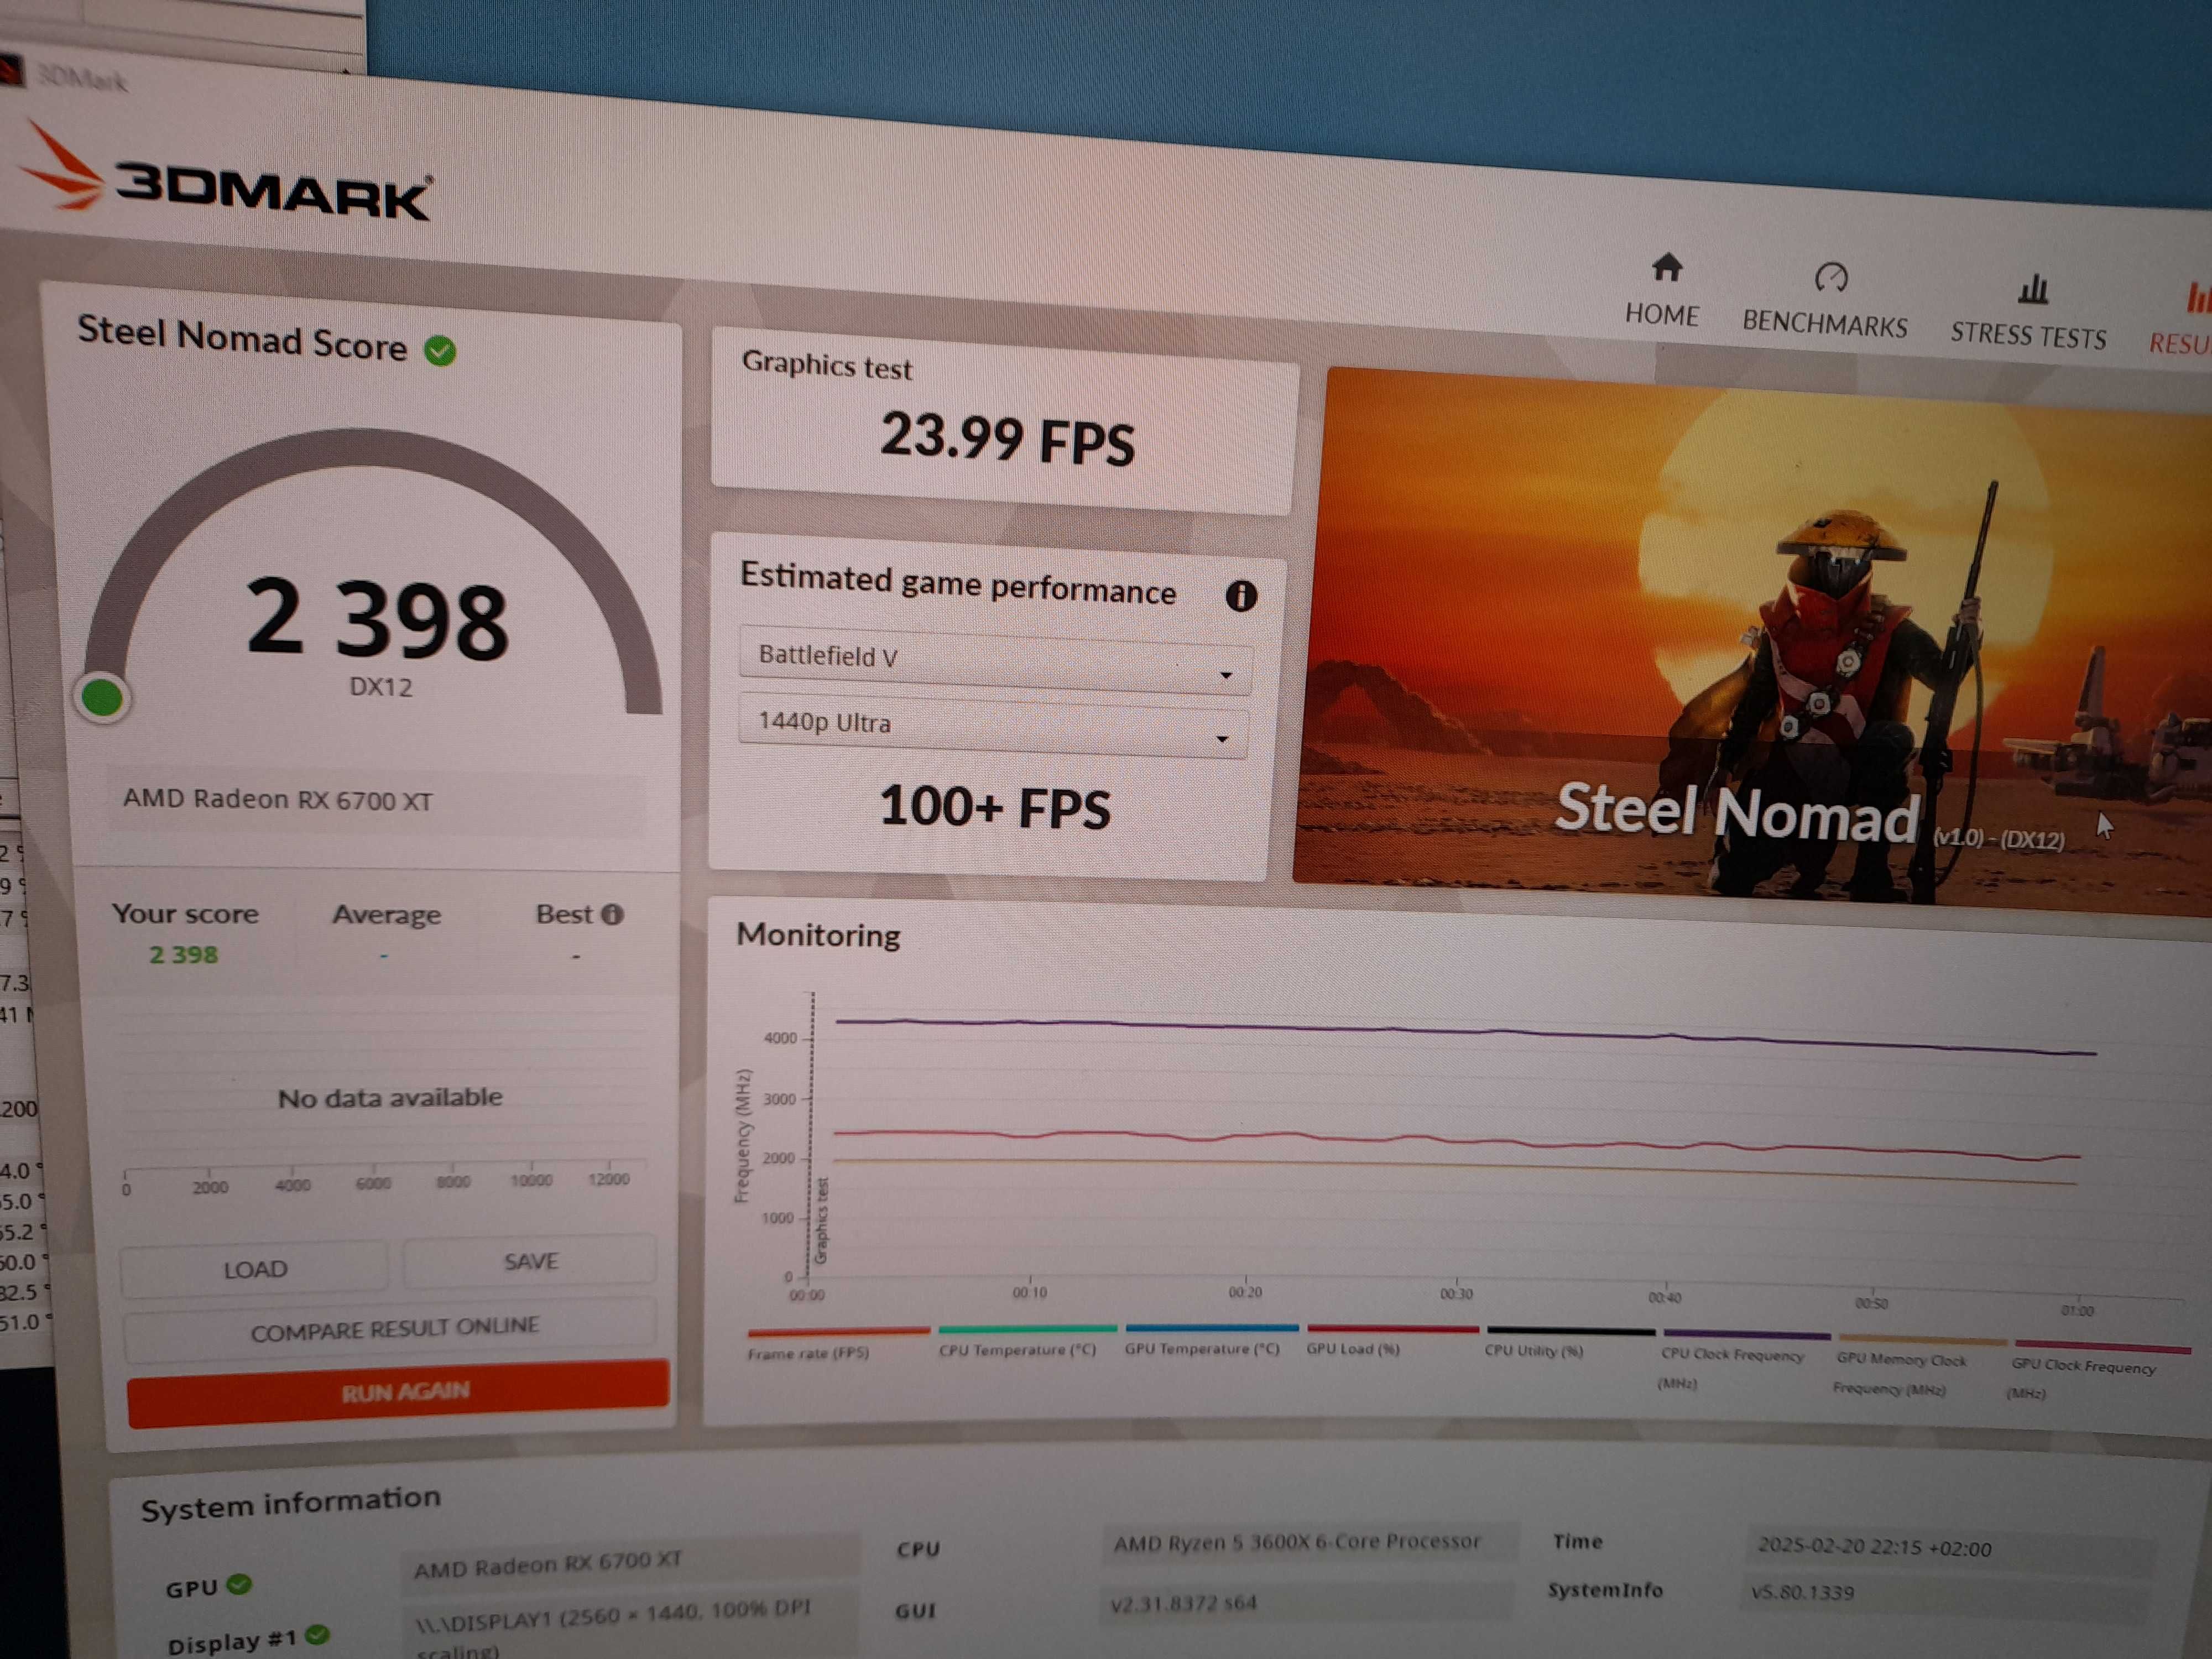Click the AMD Radeon RX 6700 XT label under score
Screen dimensions: 2212x1659
tap(278, 800)
